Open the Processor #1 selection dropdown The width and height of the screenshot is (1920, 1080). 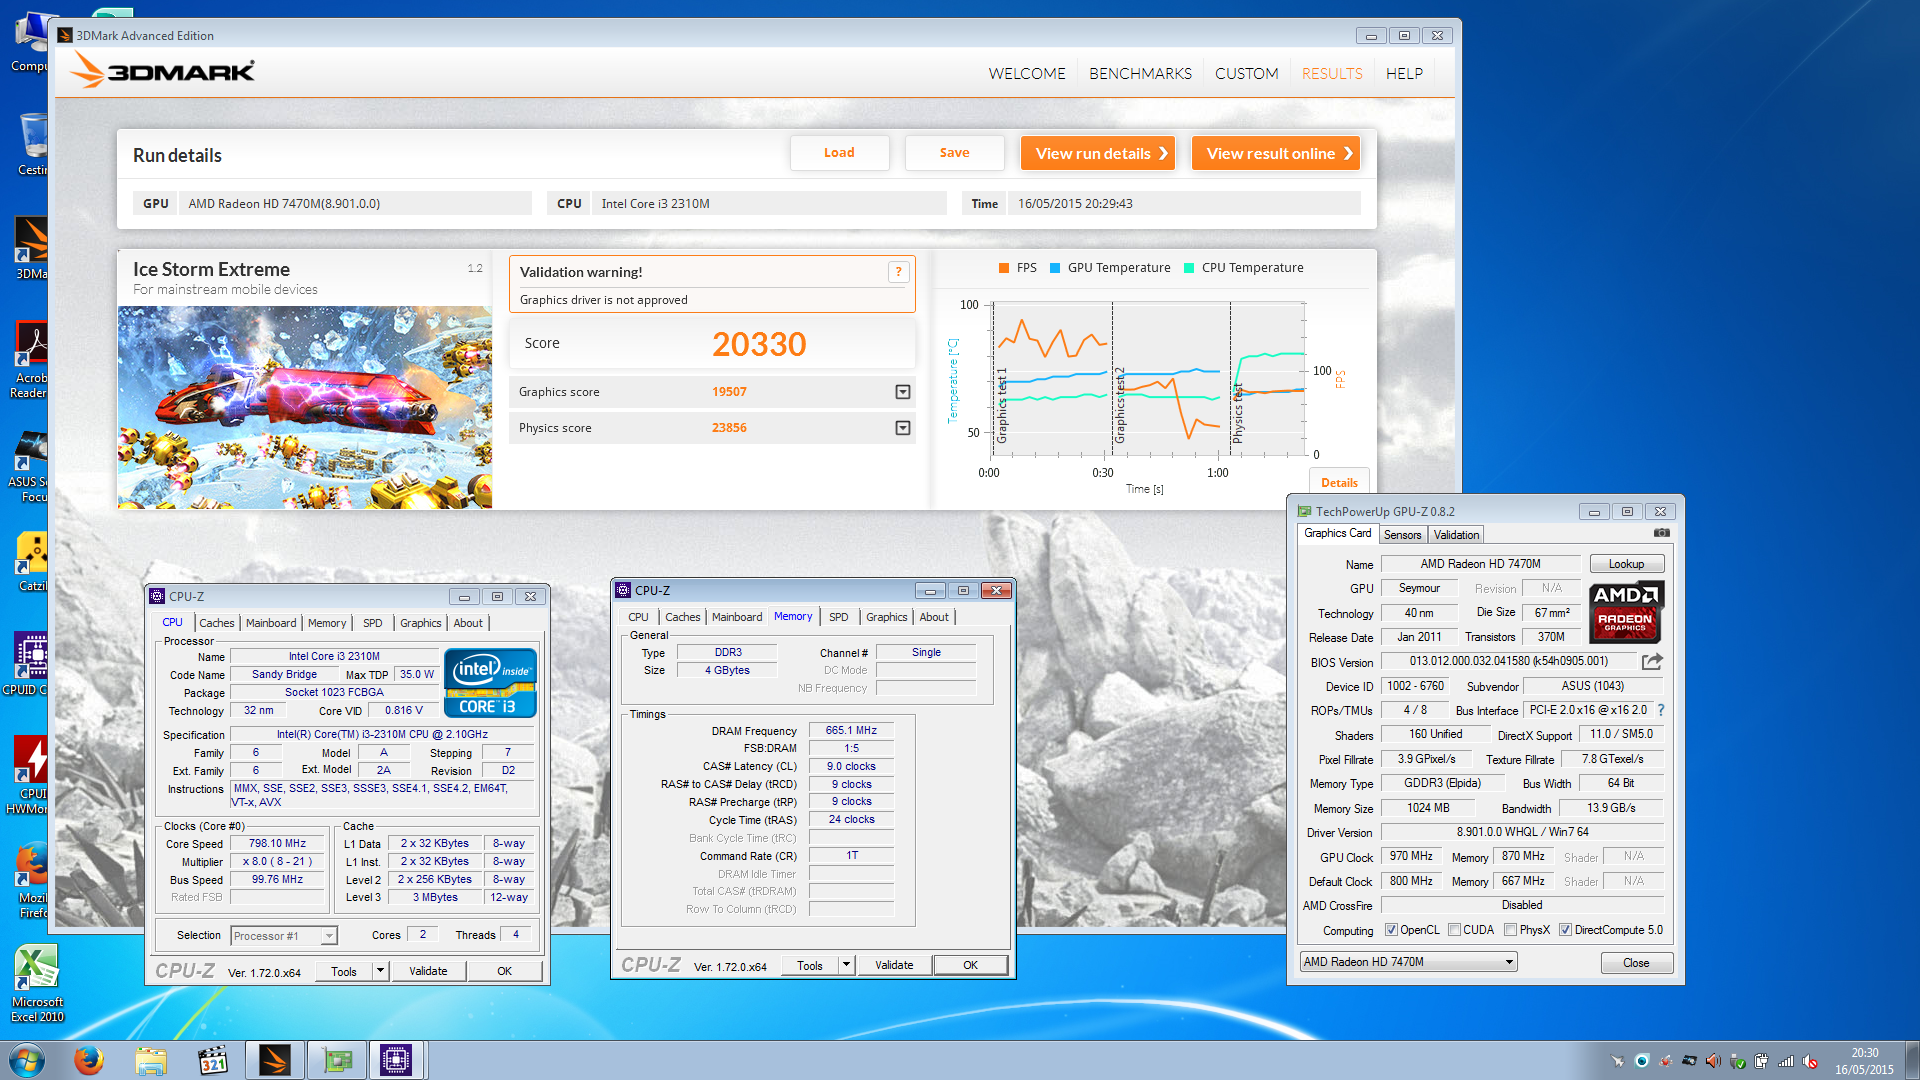(x=329, y=936)
